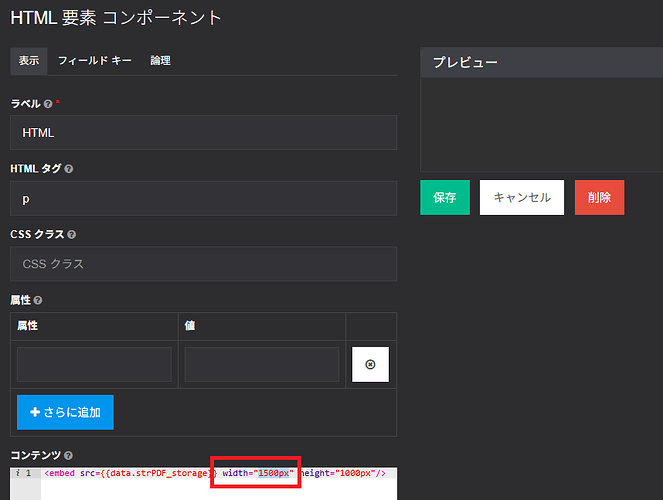Open the CSS クラス help icon
Screen dimensions: 663x500
(72, 235)
